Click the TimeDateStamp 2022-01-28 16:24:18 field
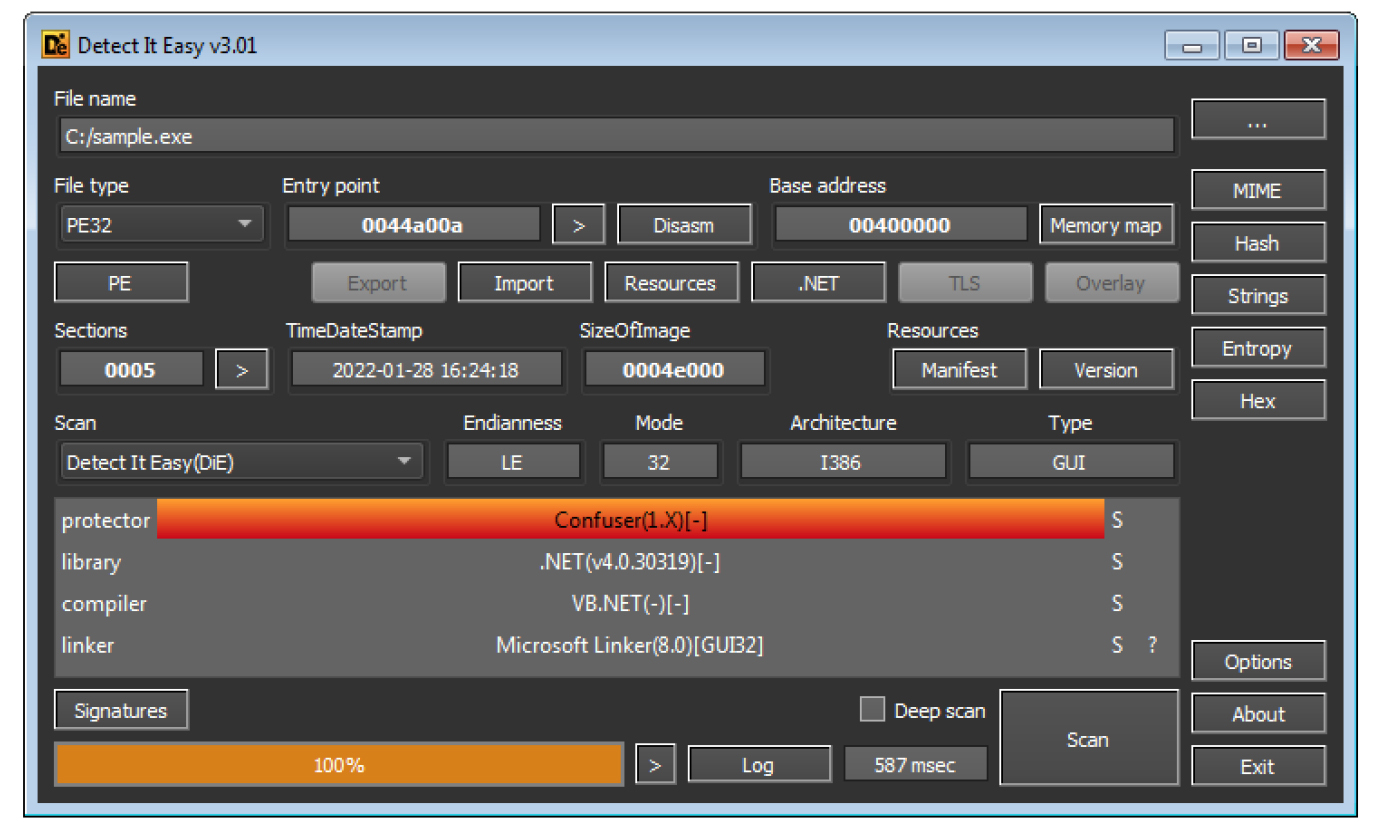This screenshot has width=1395, height=829. click(x=426, y=370)
